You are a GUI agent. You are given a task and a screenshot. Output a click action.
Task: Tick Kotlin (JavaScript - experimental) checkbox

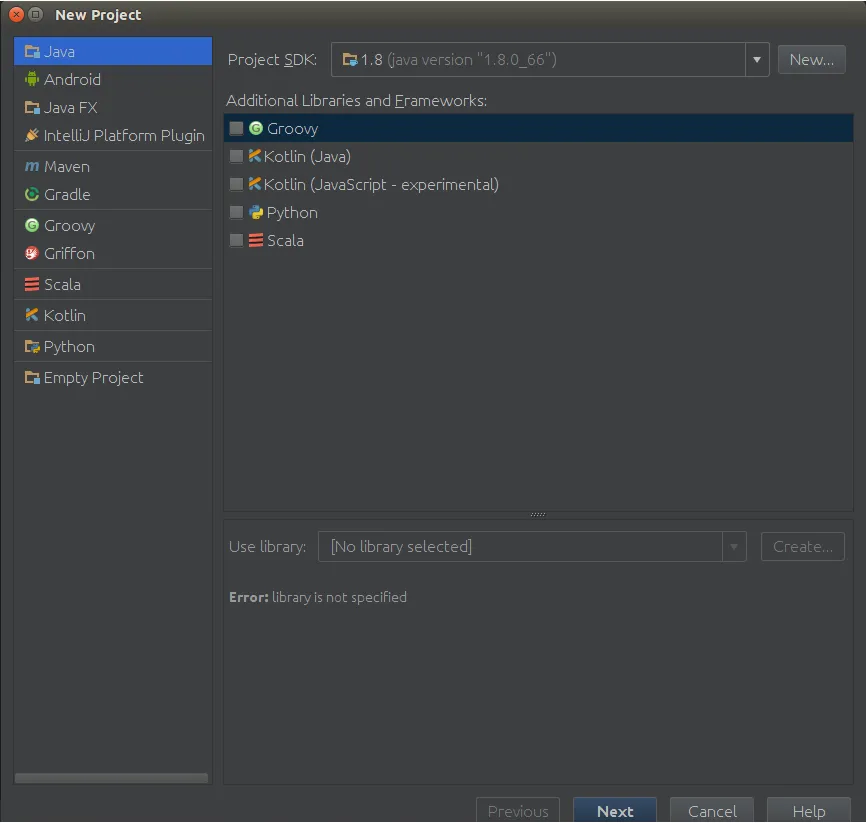pyautogui.click(x=236, y=184)
